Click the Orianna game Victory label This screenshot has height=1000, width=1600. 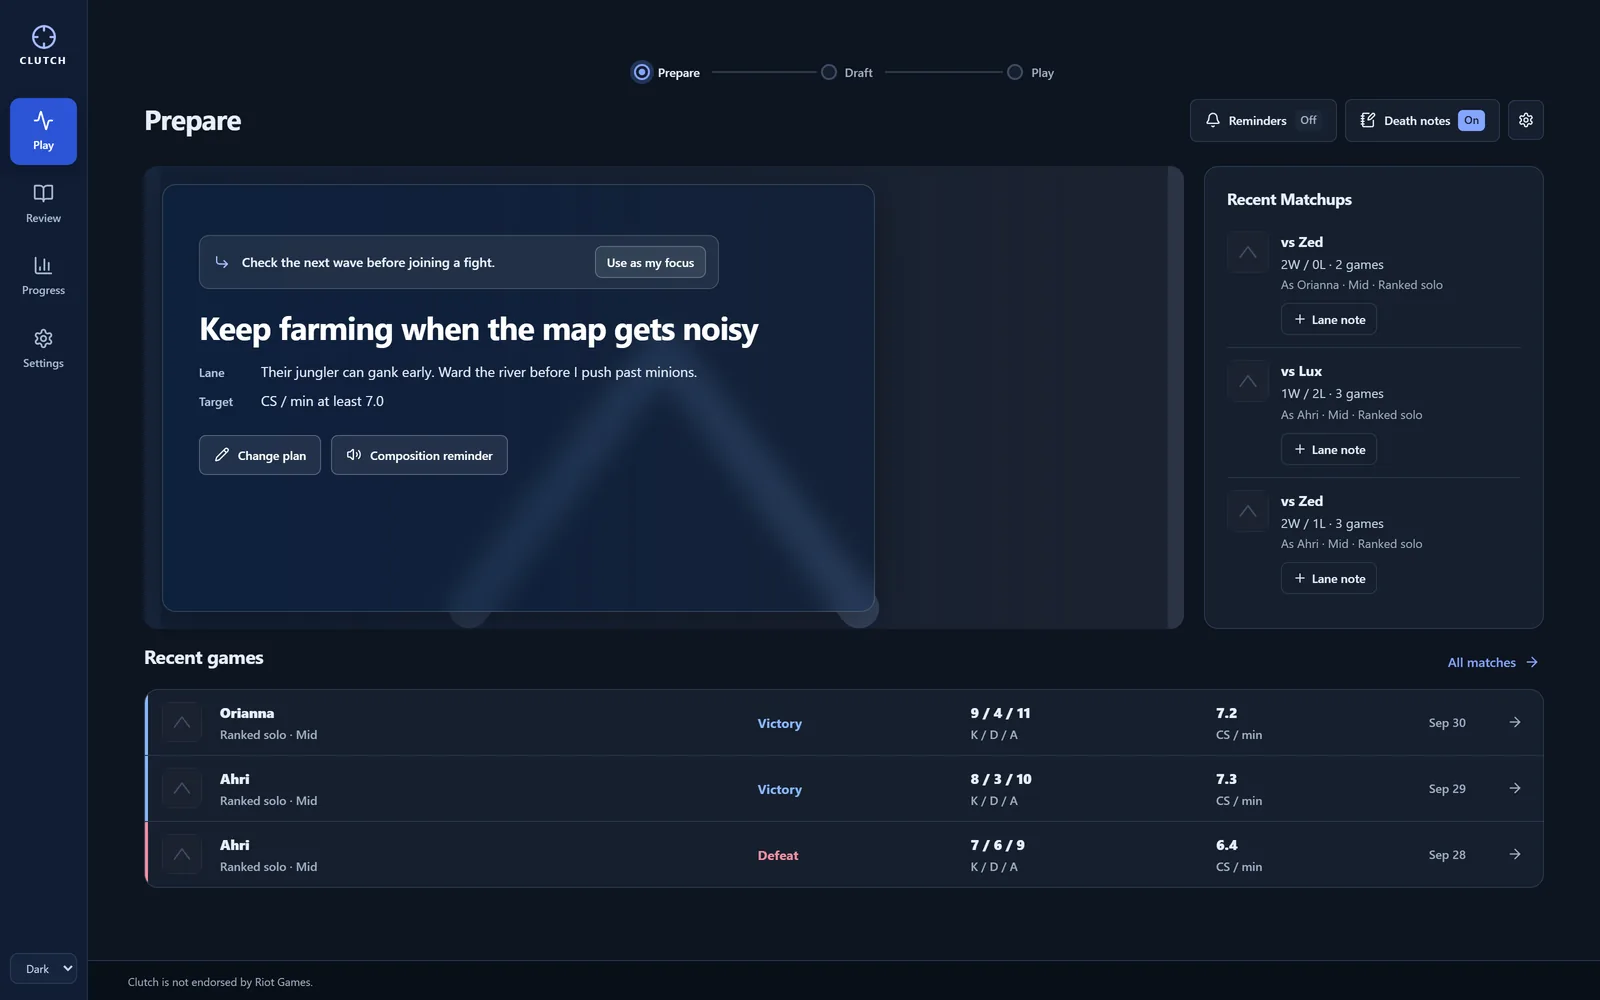point(780,723)
